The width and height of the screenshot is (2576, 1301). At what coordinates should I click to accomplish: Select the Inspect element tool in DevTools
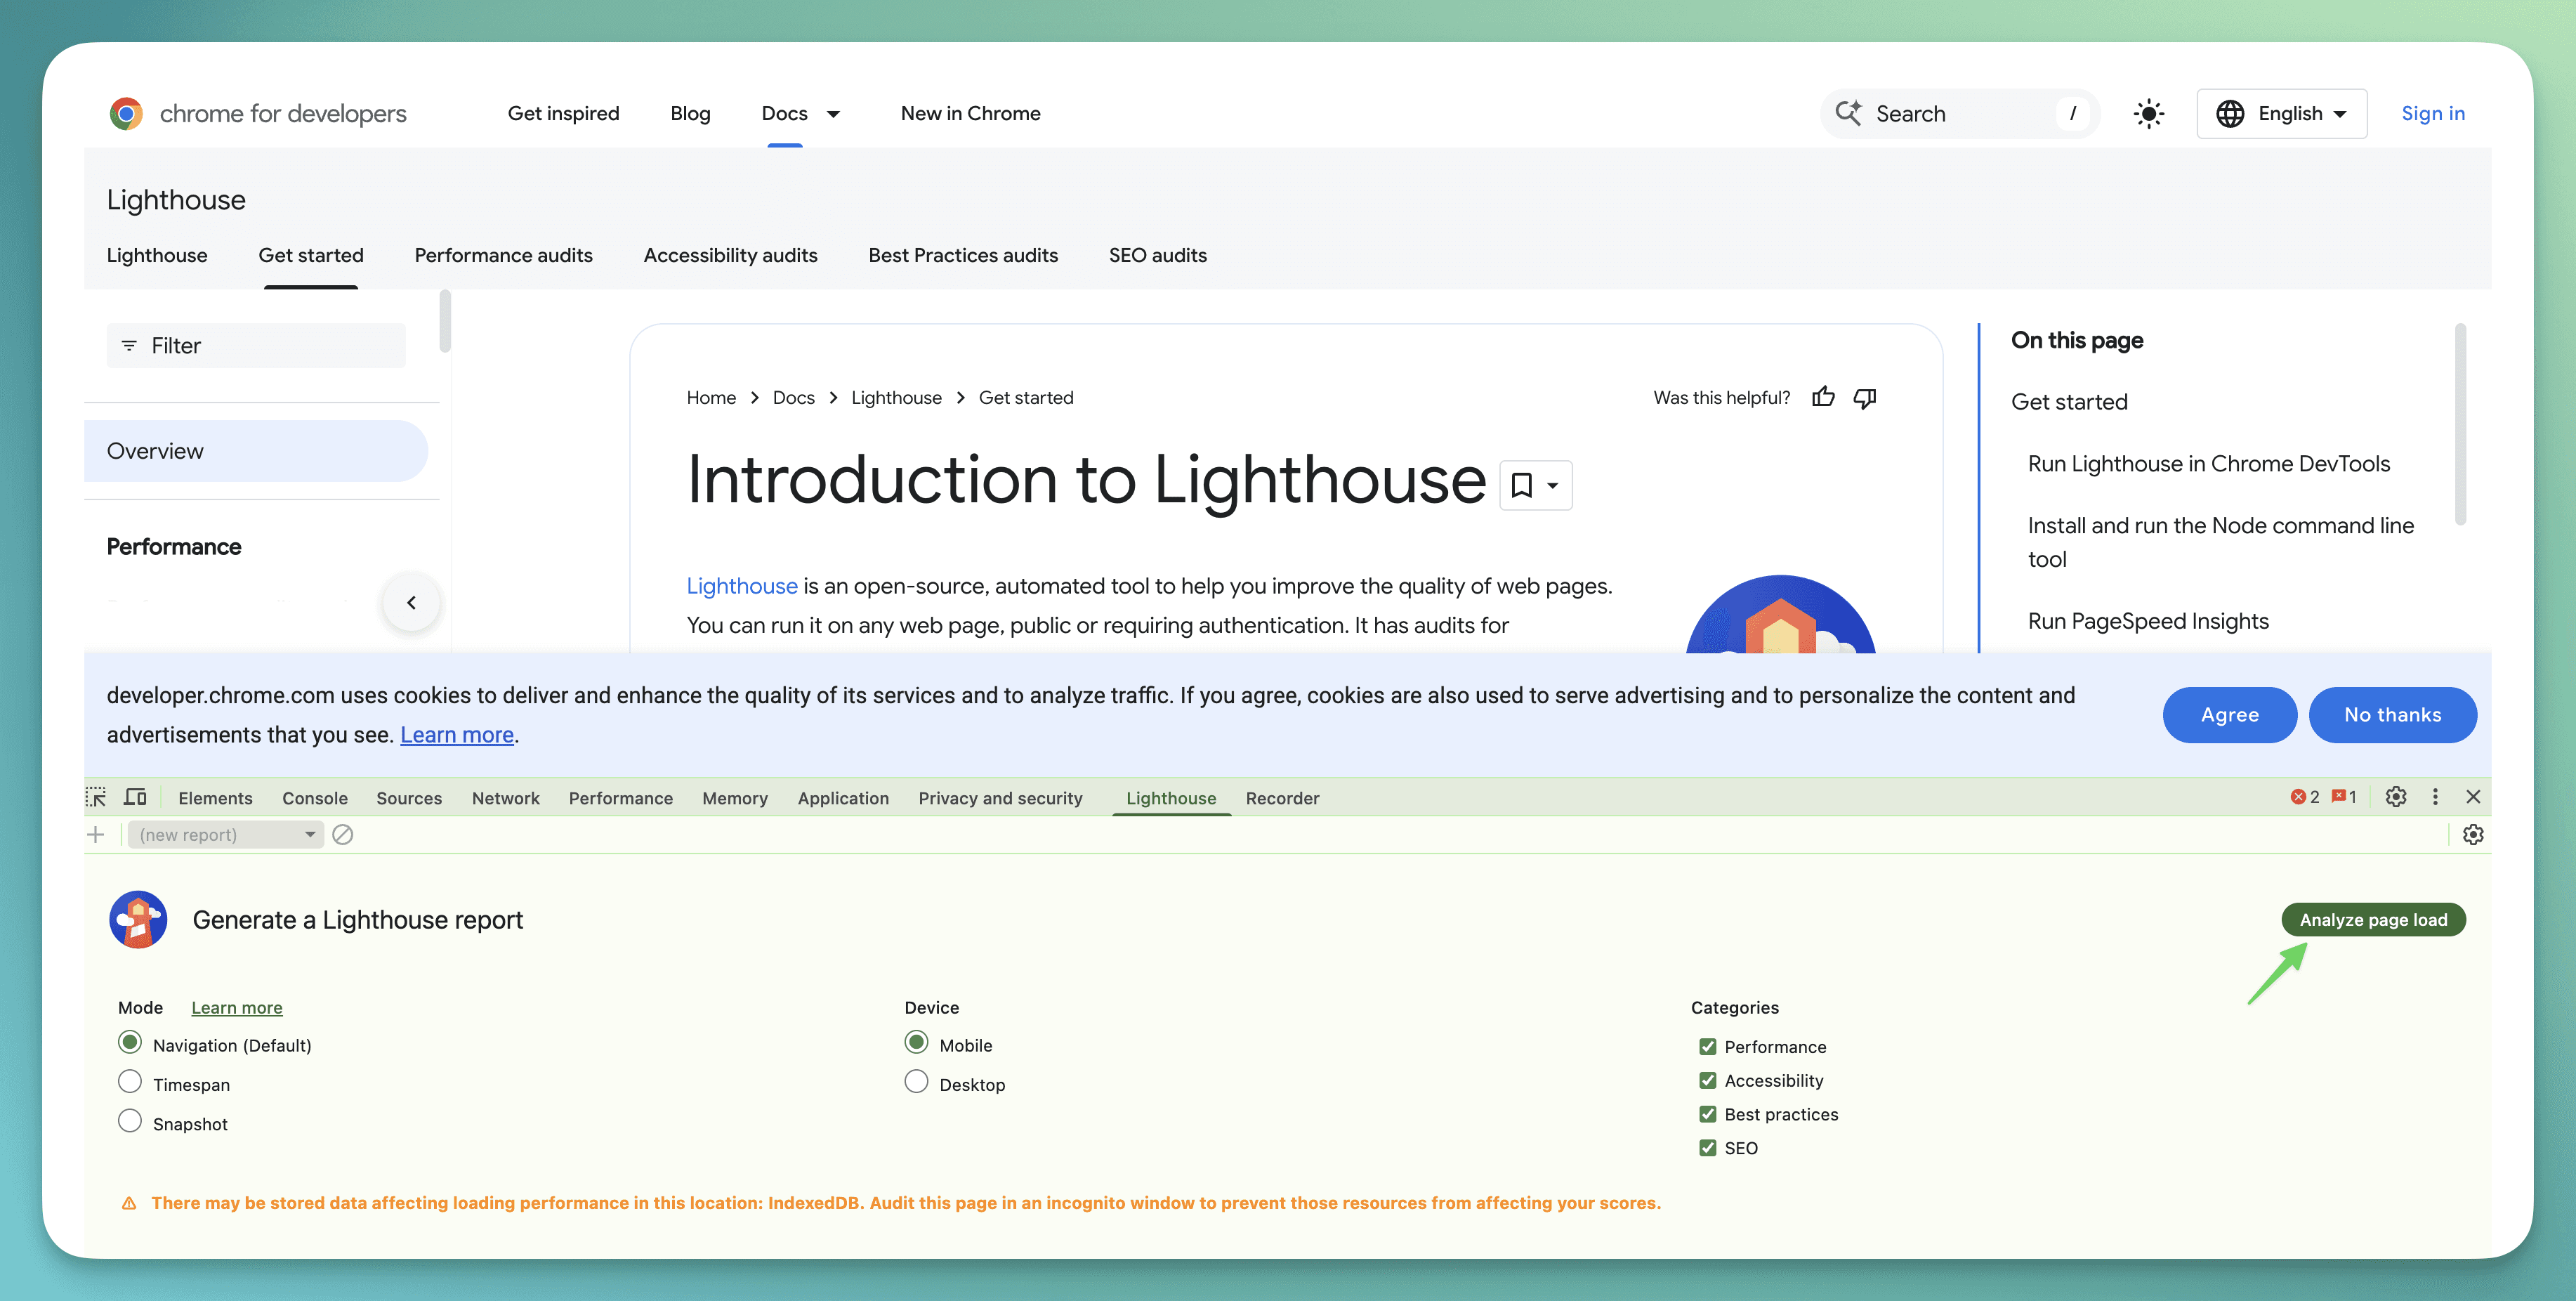96,797
